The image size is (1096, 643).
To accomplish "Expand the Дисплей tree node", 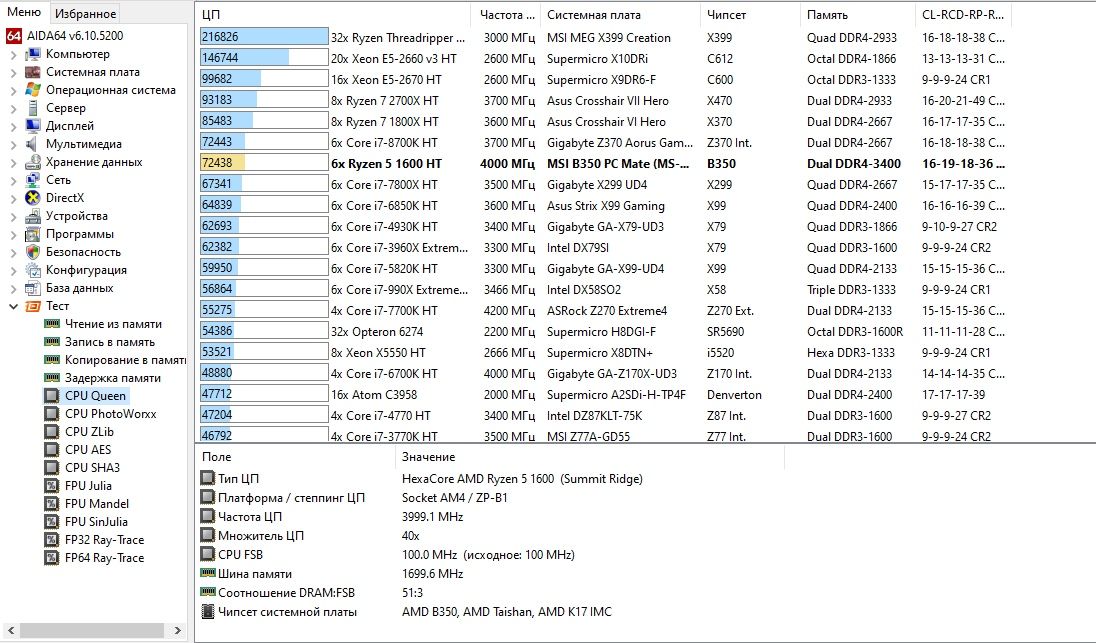I will [x=13, y=127].
